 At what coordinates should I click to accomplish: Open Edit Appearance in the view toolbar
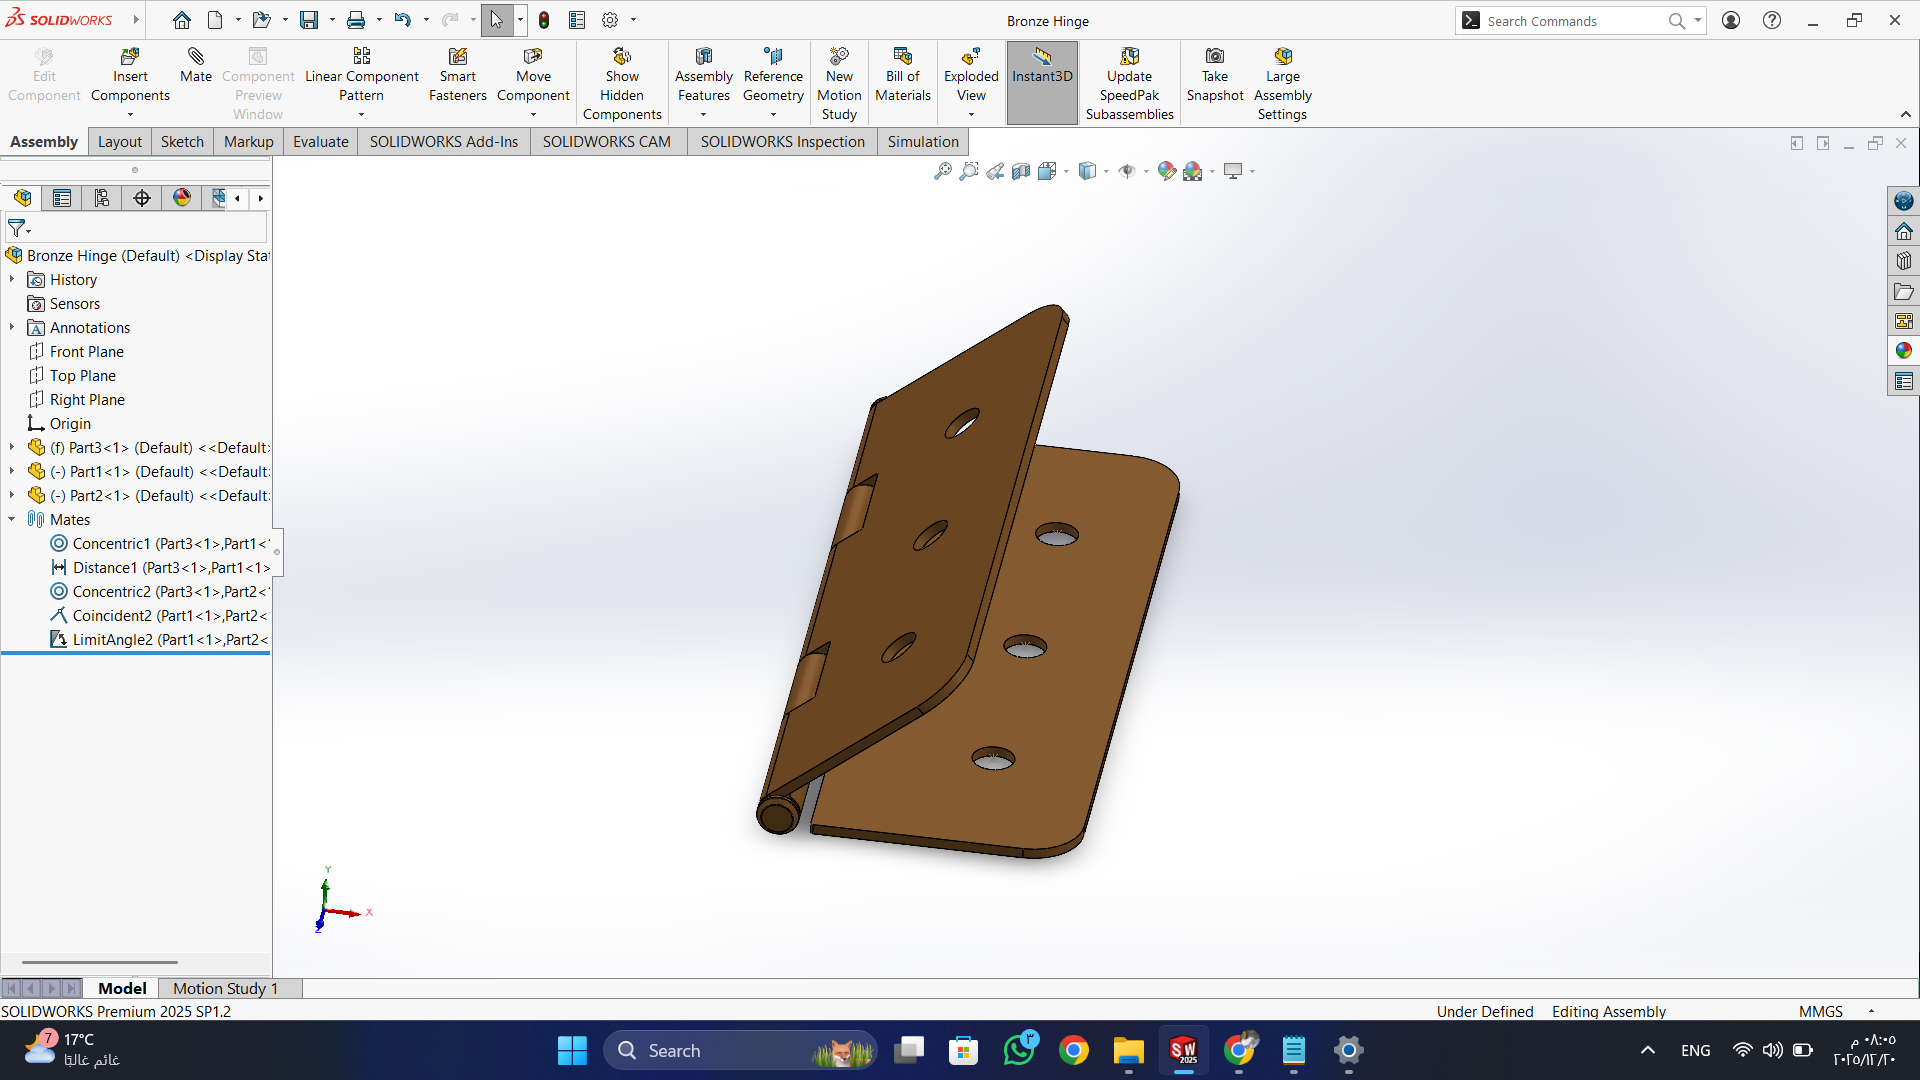pos(1166,172)
